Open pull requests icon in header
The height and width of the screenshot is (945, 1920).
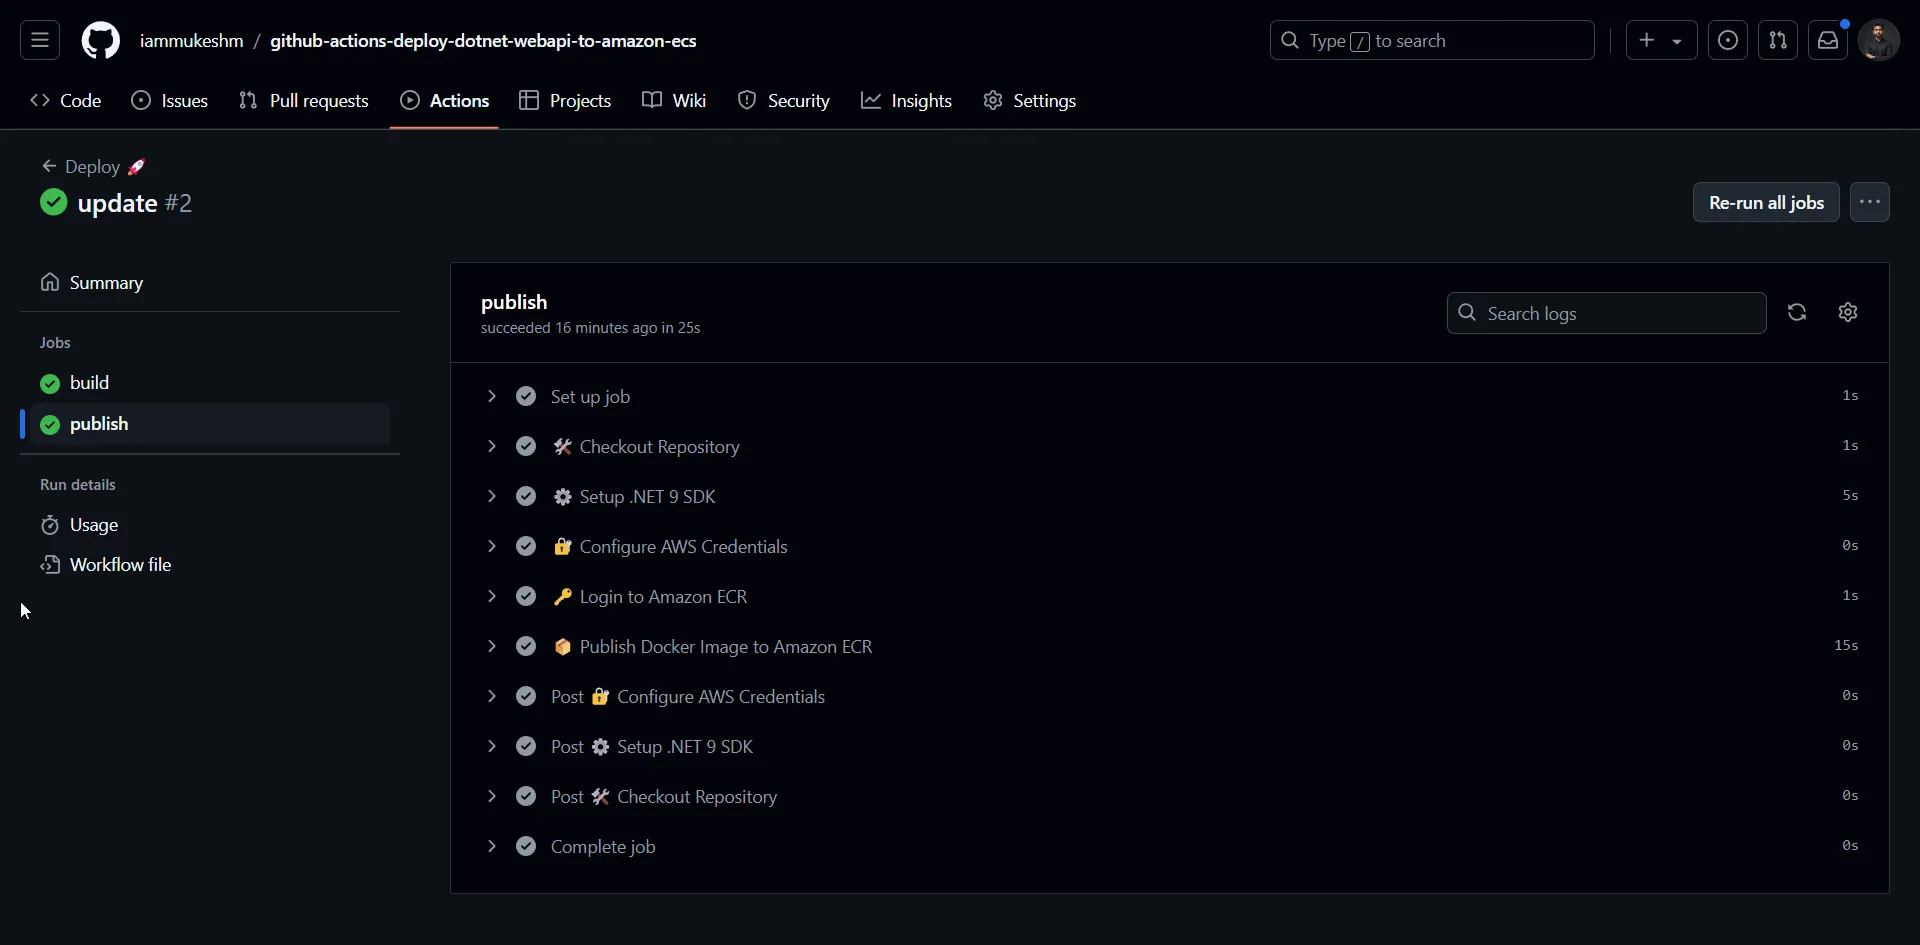click(x=1778, y=41)
